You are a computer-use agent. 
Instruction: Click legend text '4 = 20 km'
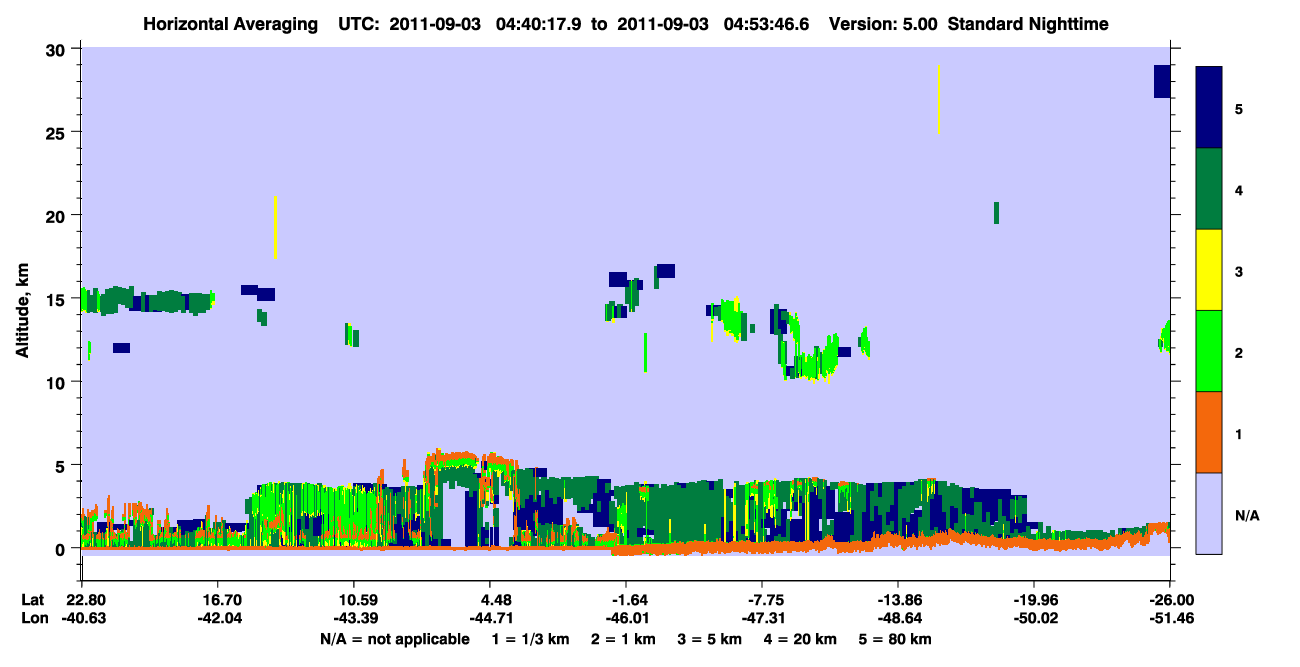(800, 639)
